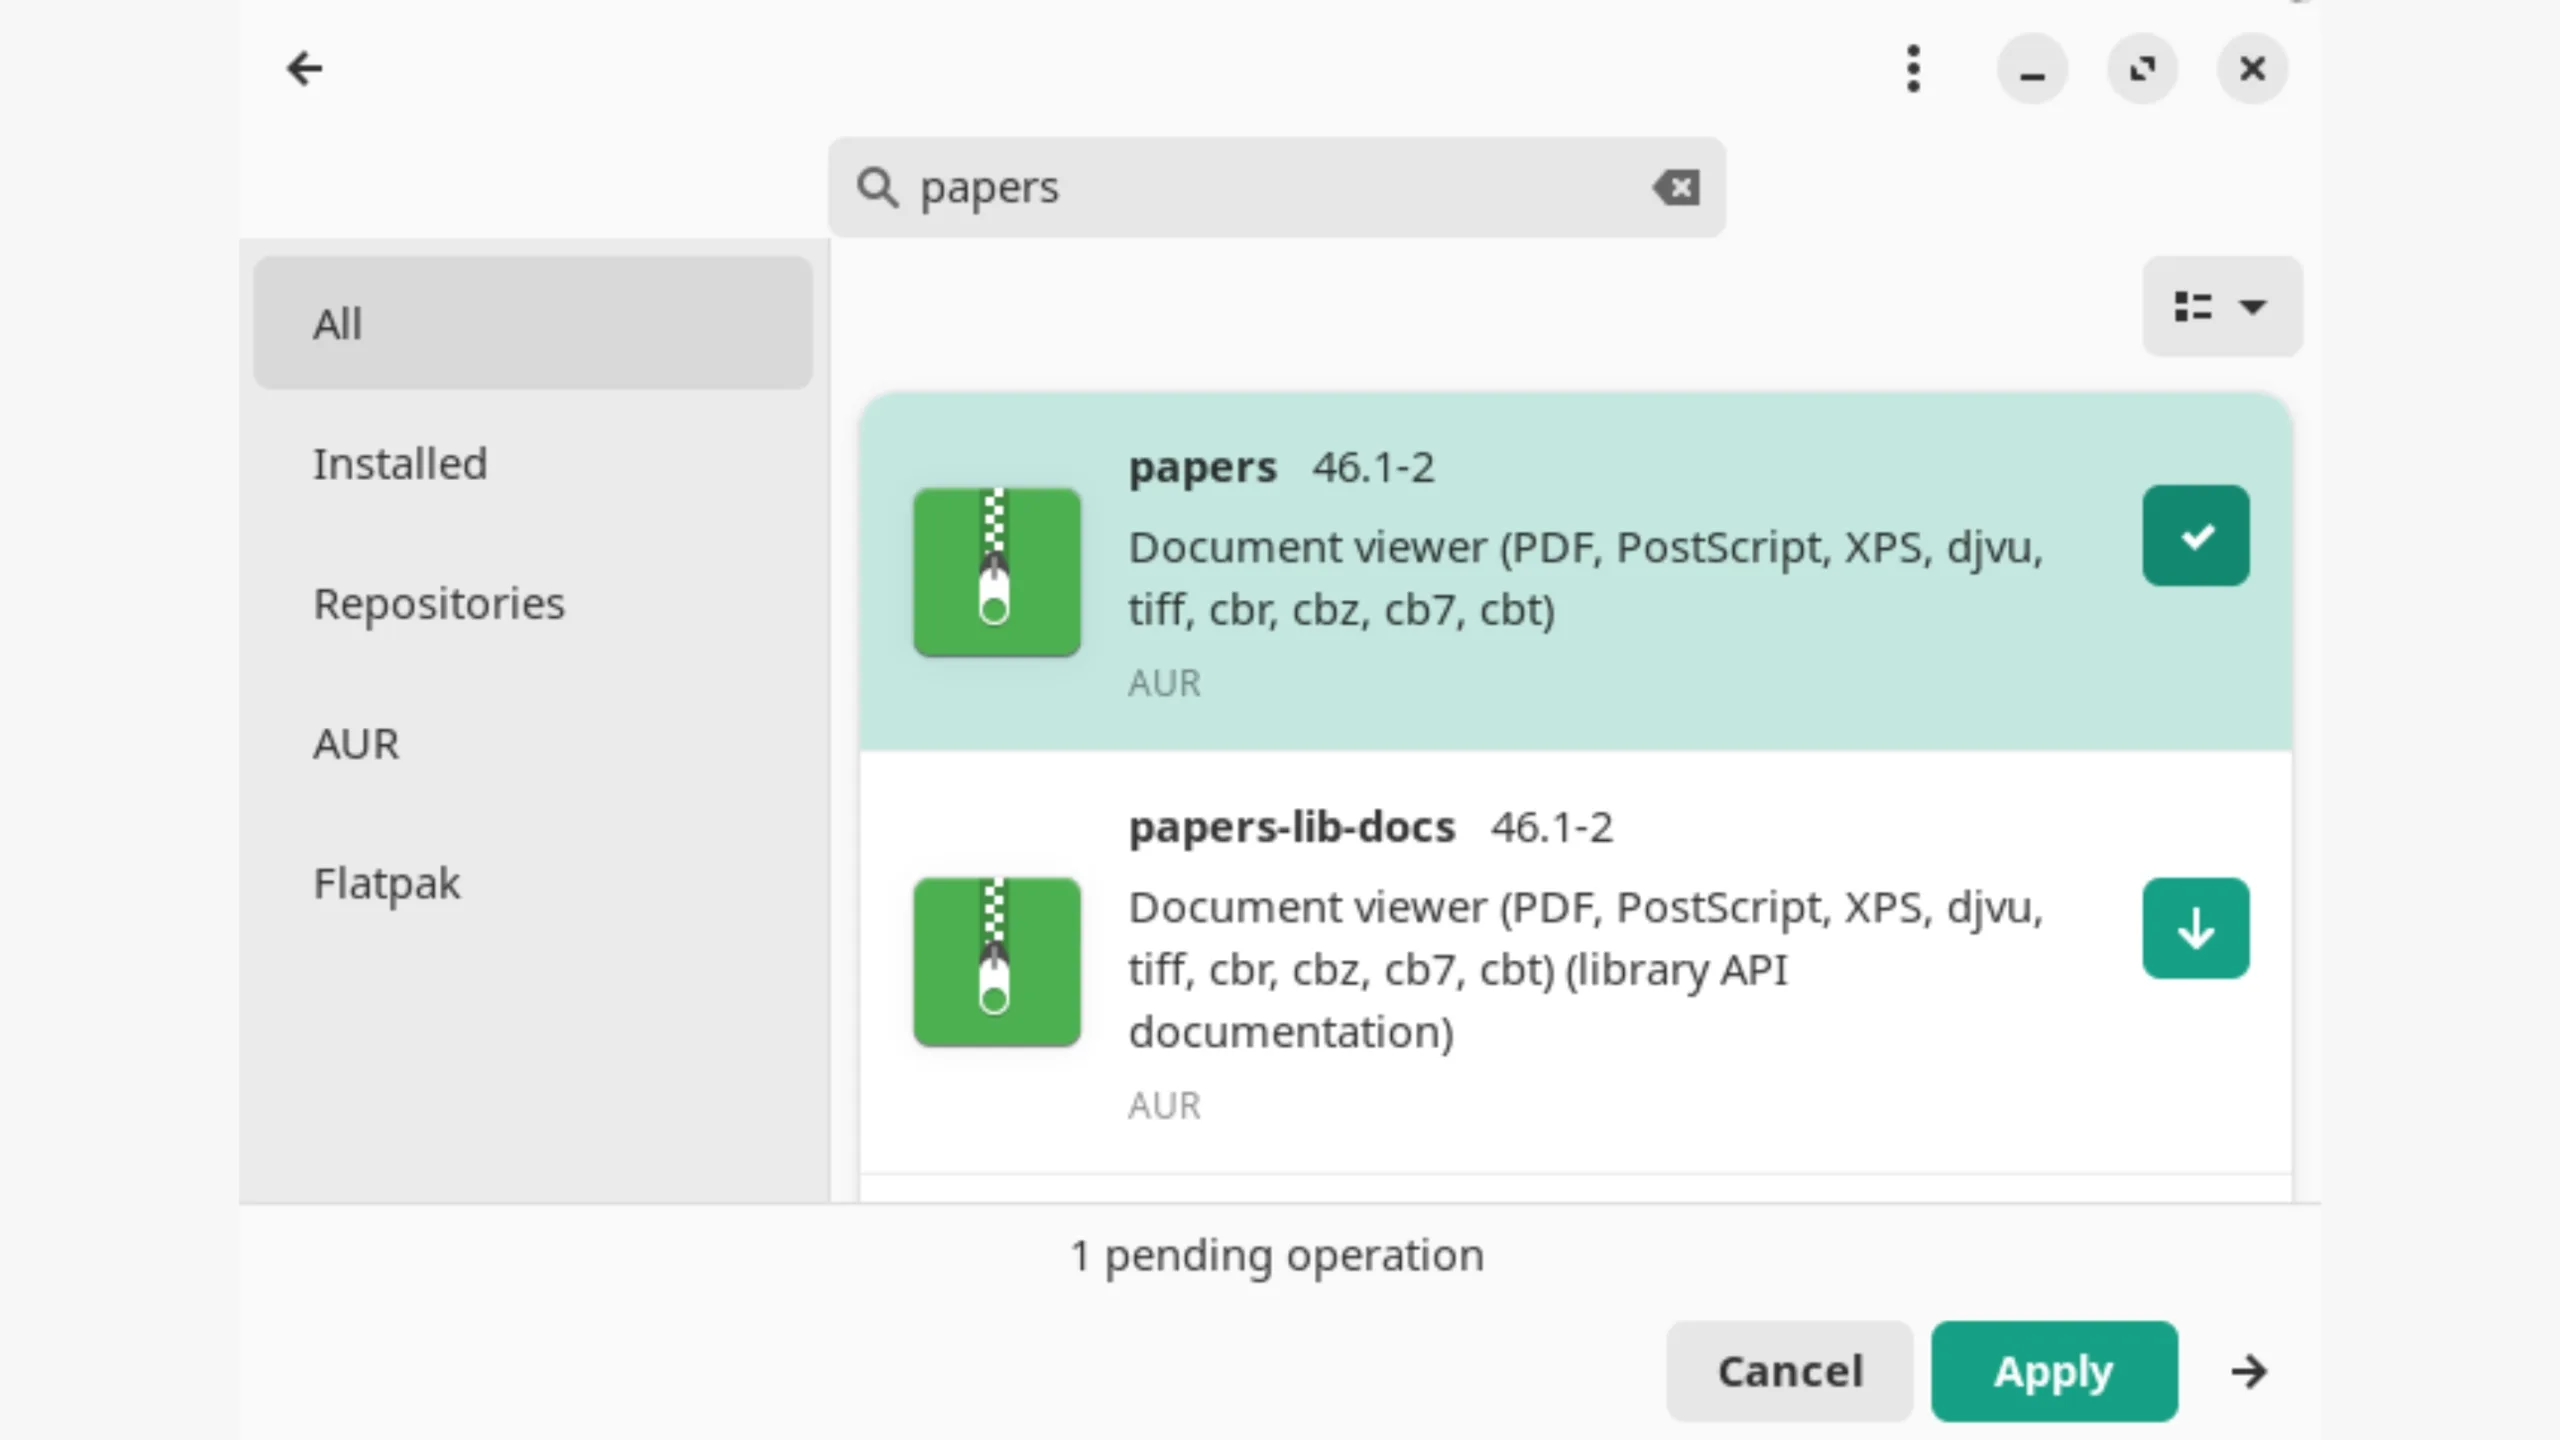The height and width of the screenshot is (1440, 2560).
Task: Go back with the left arrow
Action: 304,69
